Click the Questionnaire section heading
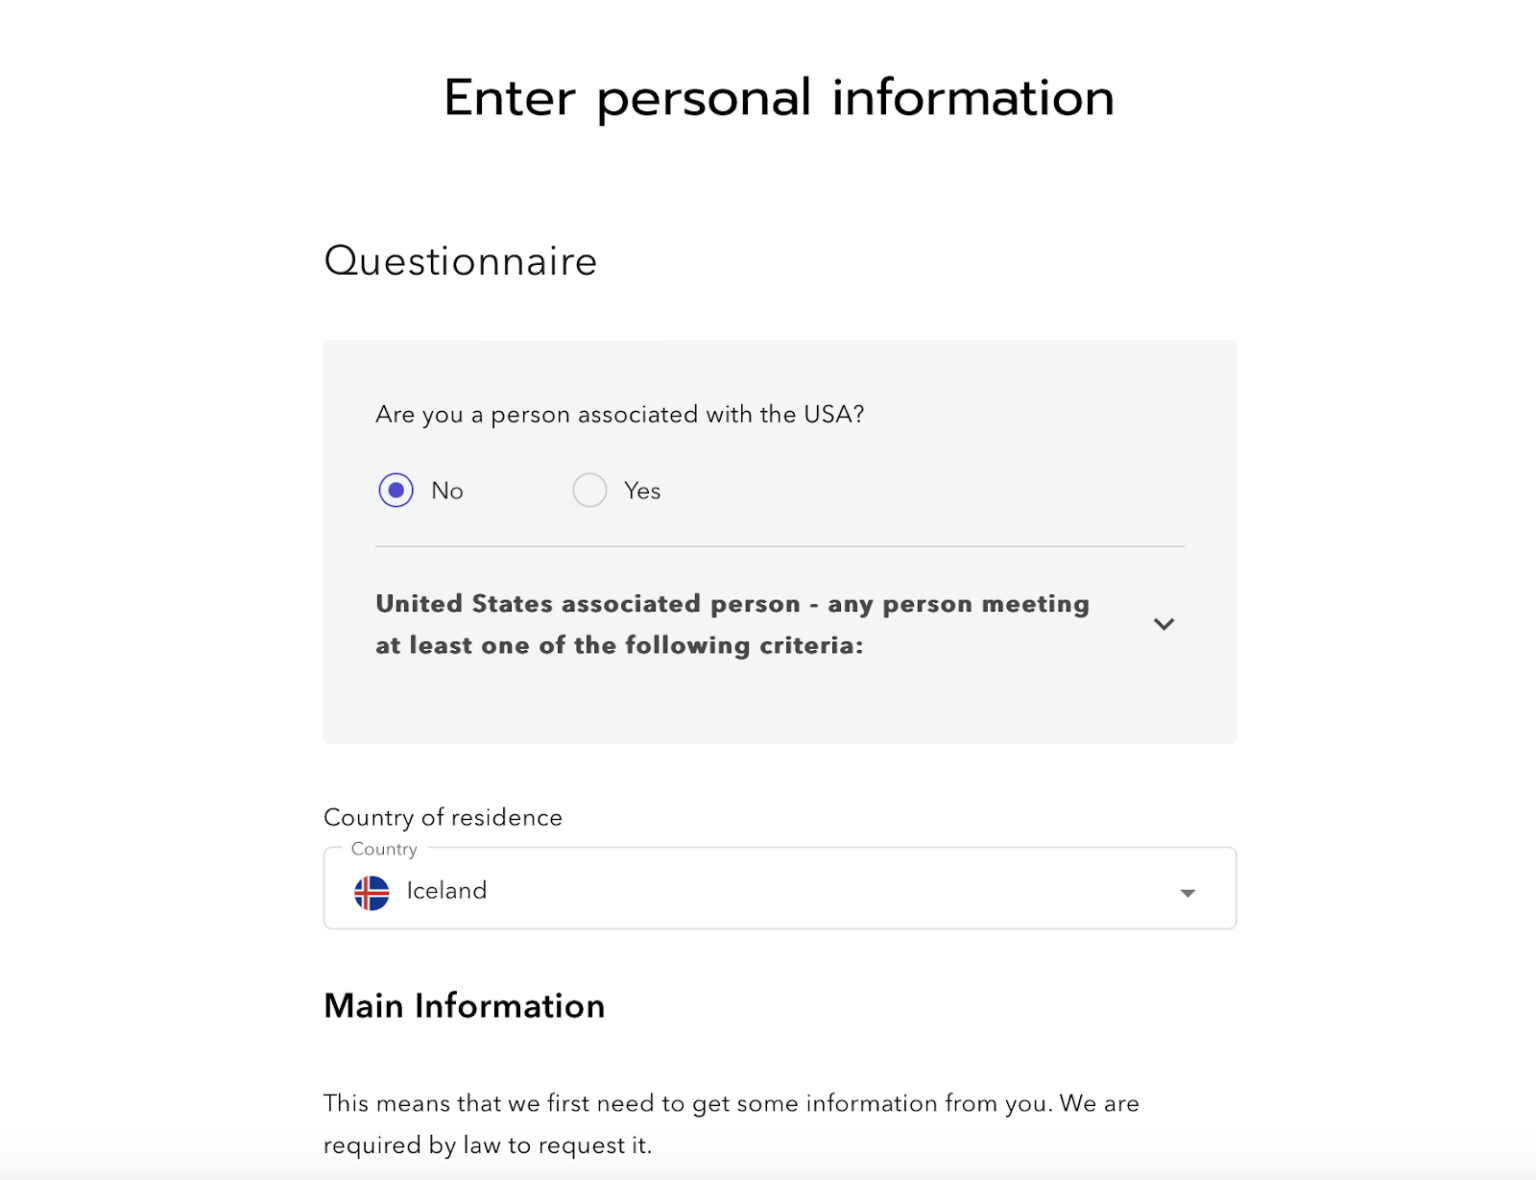The width and height of the screenshot is (1536, 1180). 460,261
